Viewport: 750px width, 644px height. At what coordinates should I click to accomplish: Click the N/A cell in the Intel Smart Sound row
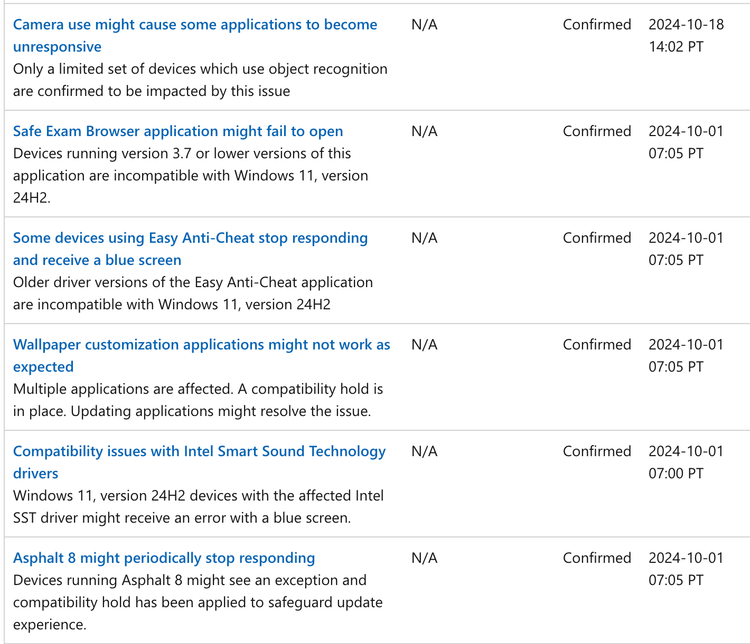click(x=424, y=451)
